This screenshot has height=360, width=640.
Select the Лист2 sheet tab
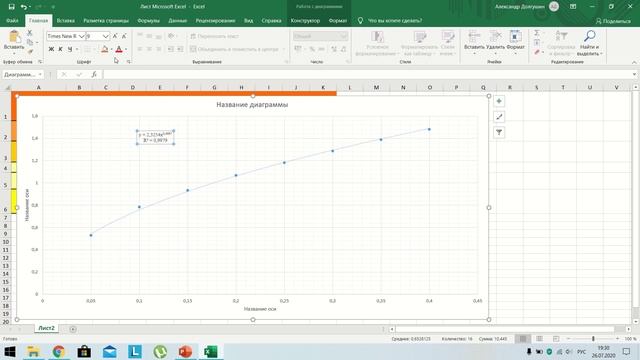pos(46,328)
